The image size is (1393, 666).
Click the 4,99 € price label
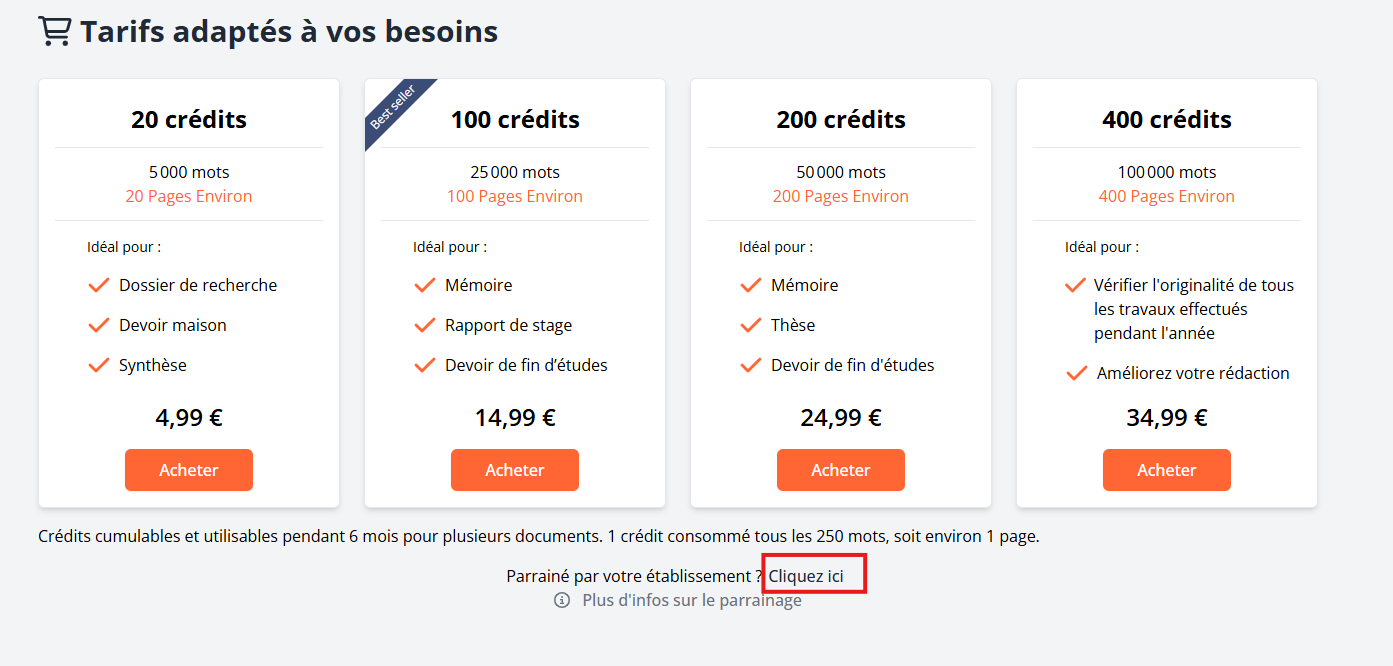coord(189,417)
